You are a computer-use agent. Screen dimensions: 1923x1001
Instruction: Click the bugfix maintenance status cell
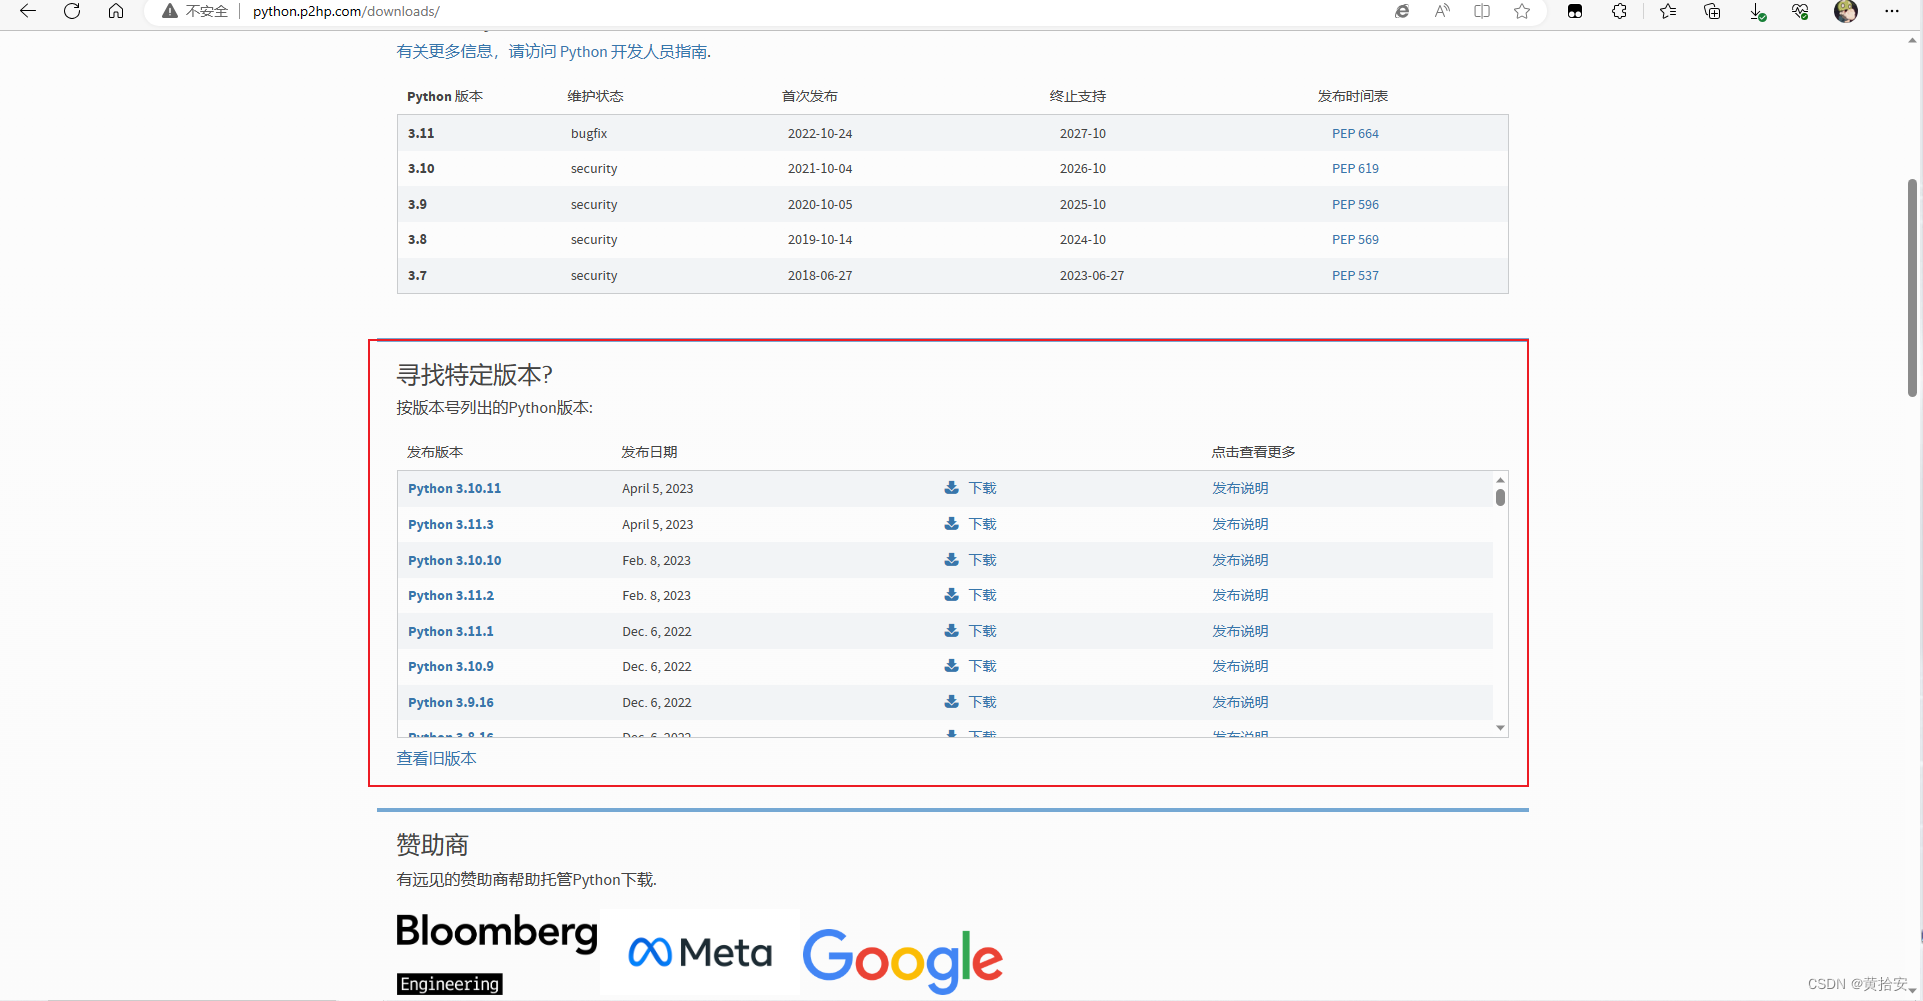tap(589, 133)
